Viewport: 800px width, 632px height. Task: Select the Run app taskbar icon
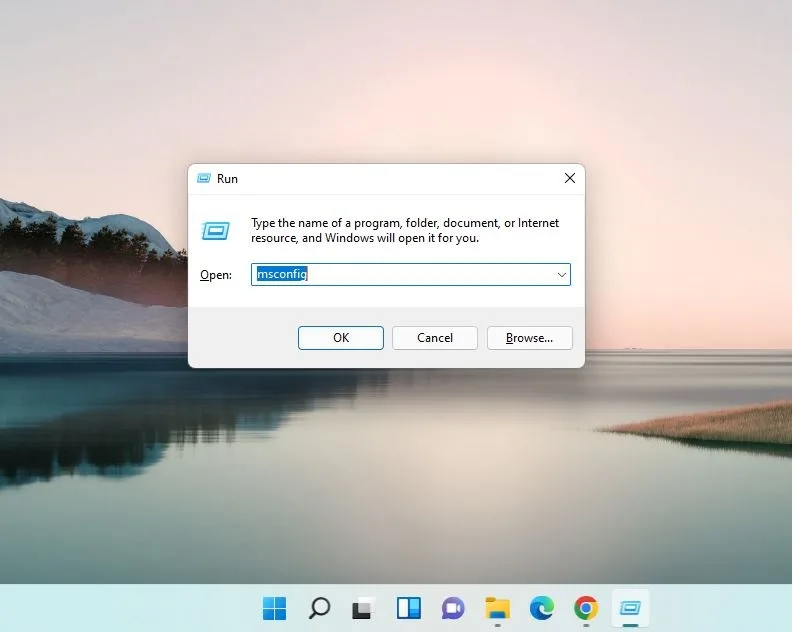(x=630, y=608)
